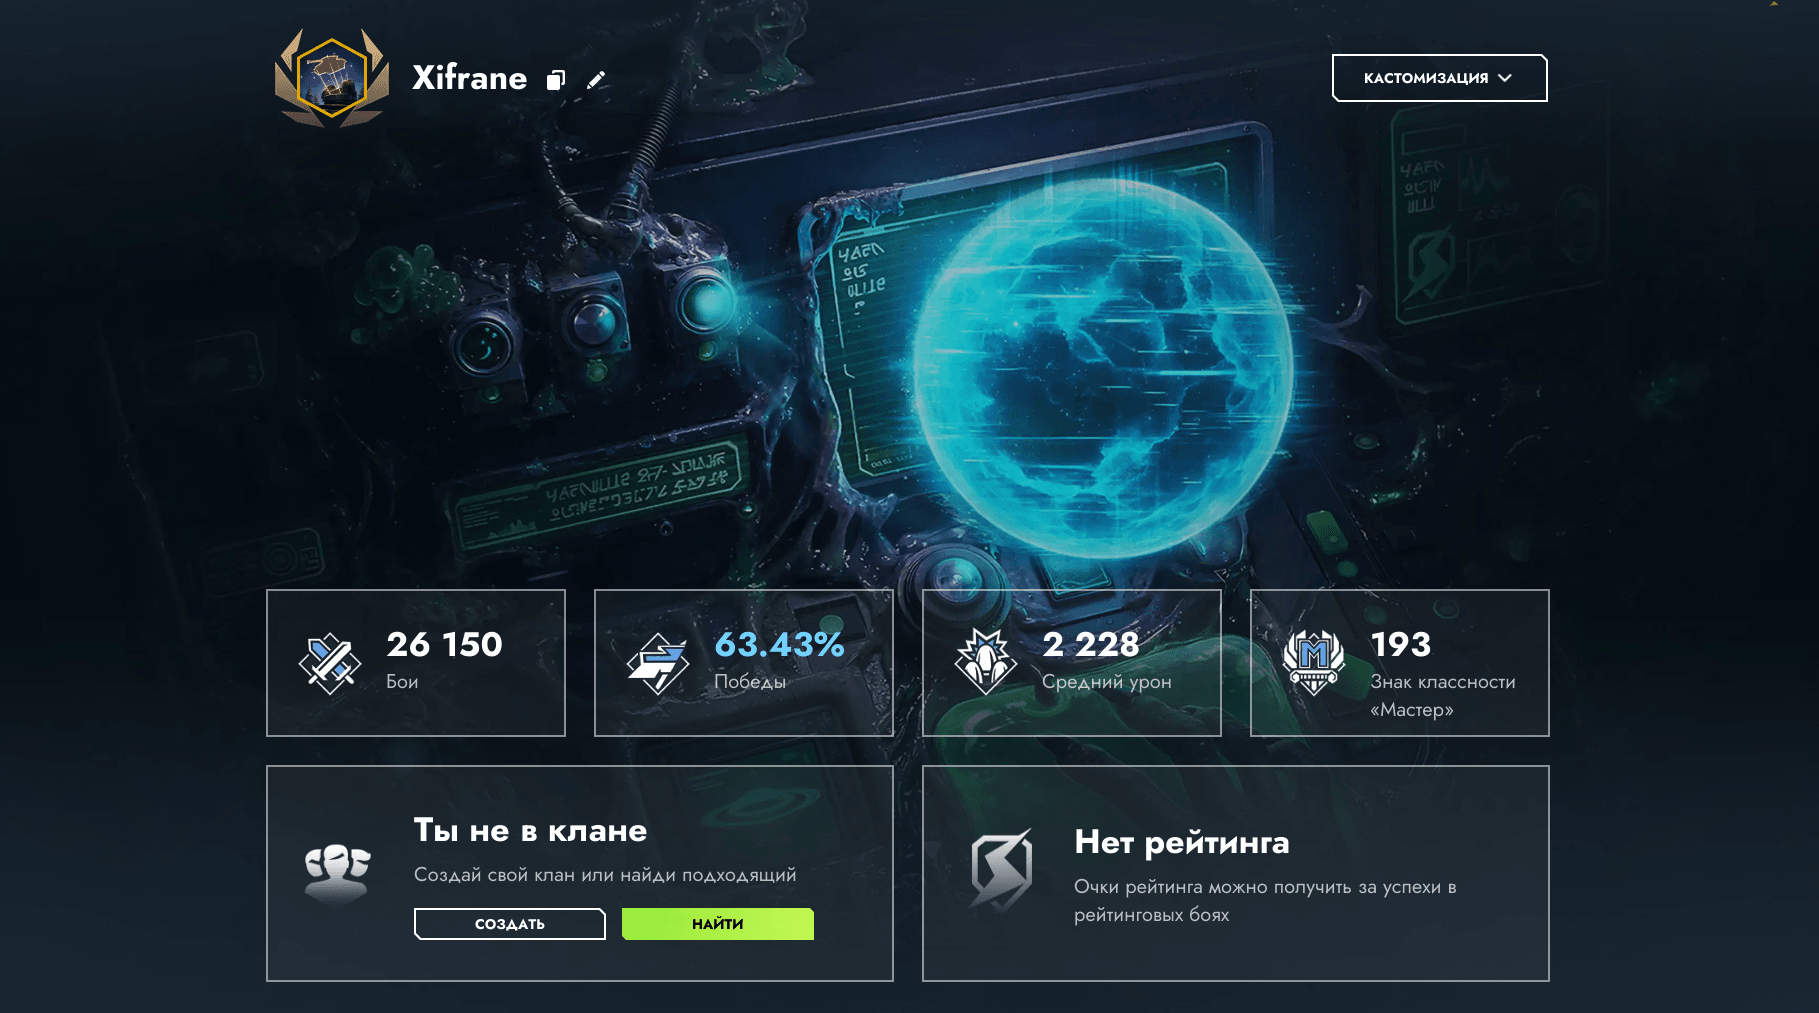Open the 26 150 Бои stats card
The height and width of the screenshot is (1013, 1819).
(416, 663)
